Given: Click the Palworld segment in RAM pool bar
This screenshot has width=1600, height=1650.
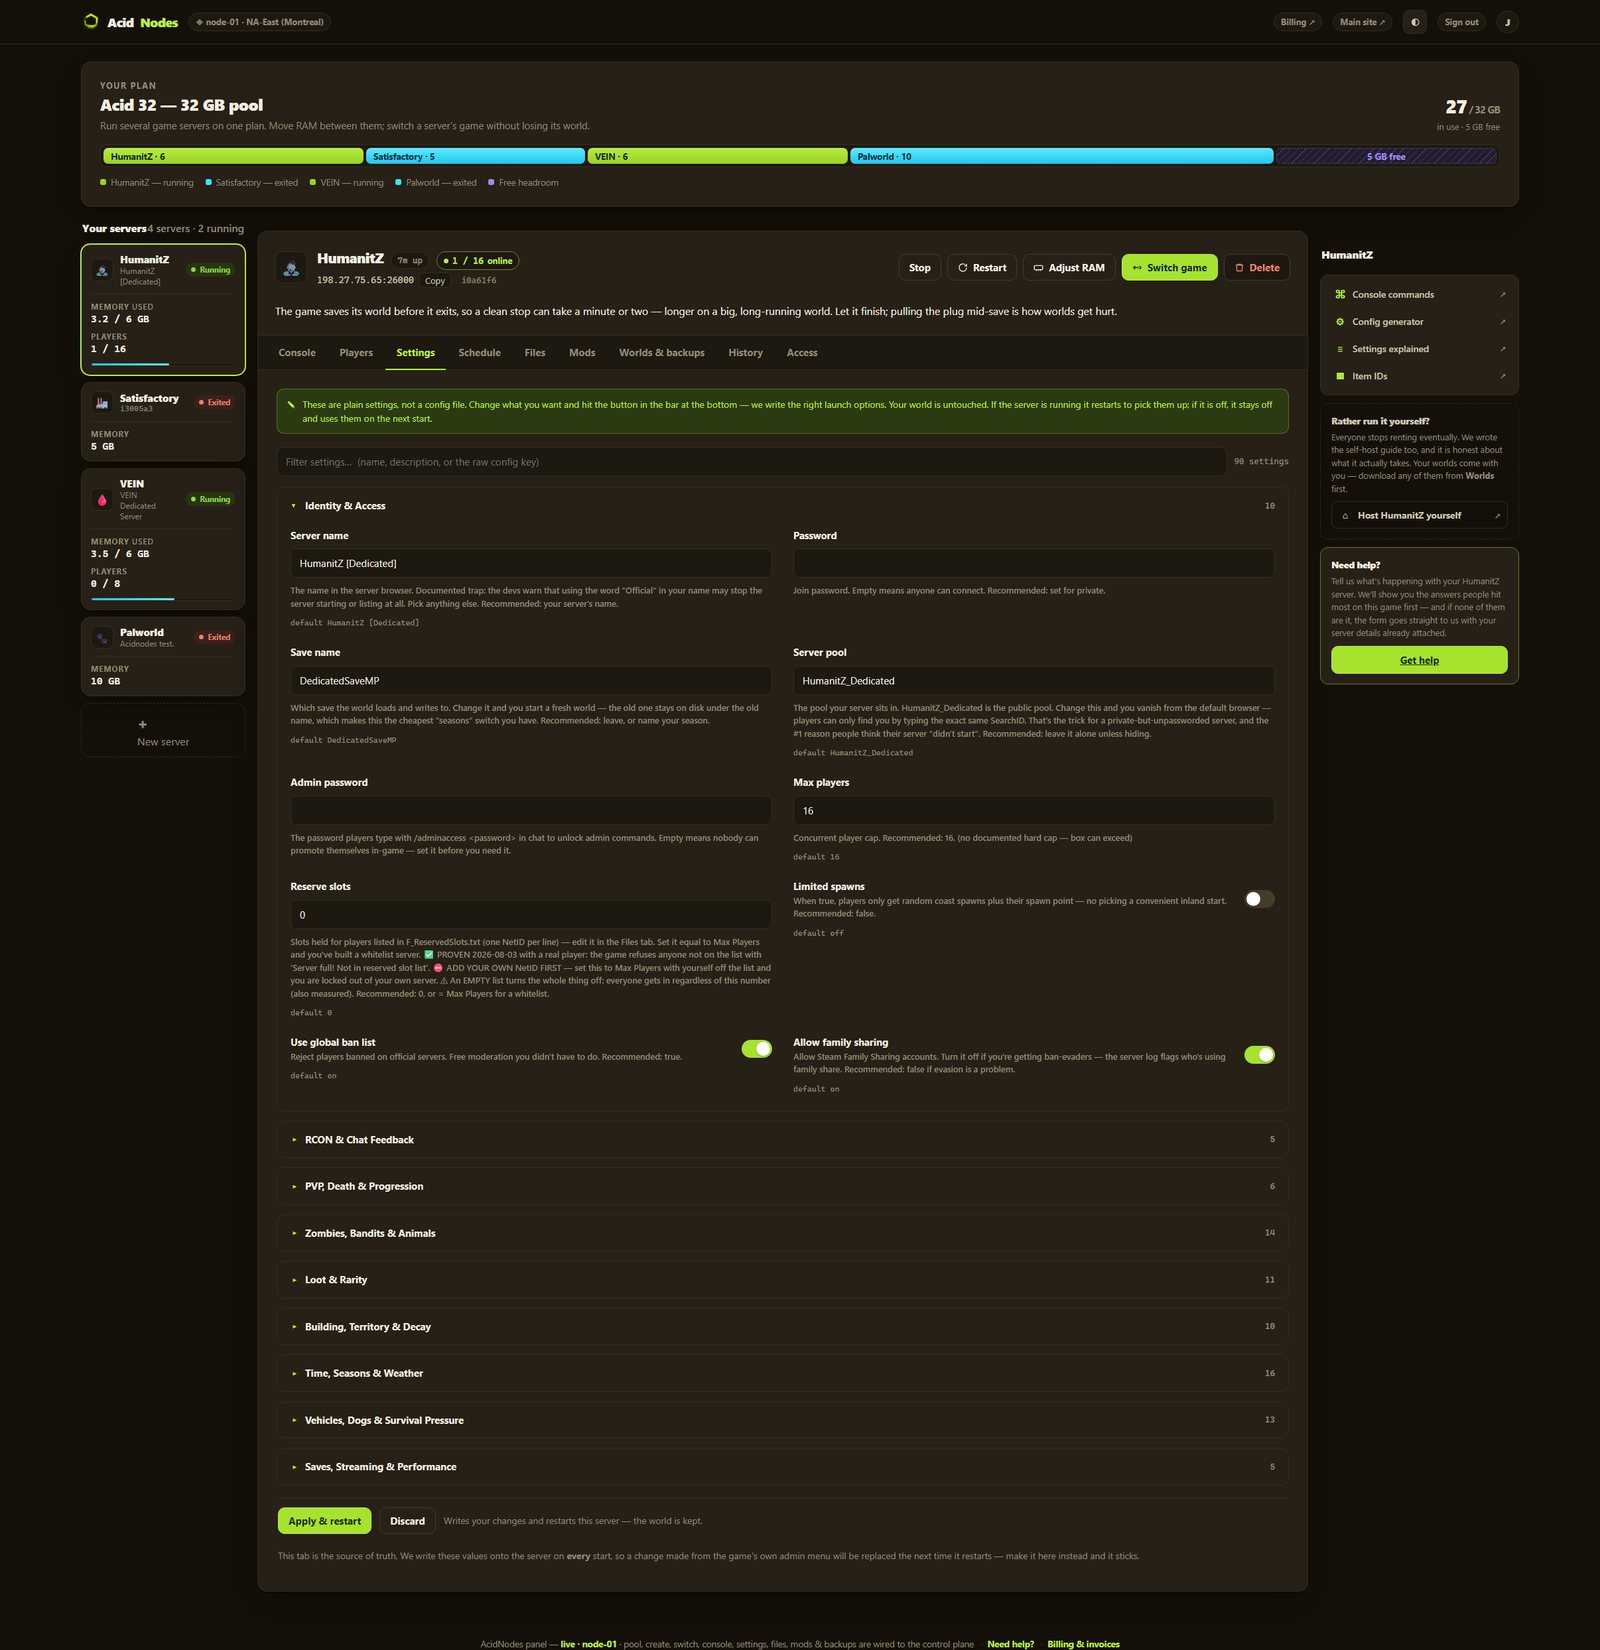Looking at the screenshot, I should [1061, 156].
